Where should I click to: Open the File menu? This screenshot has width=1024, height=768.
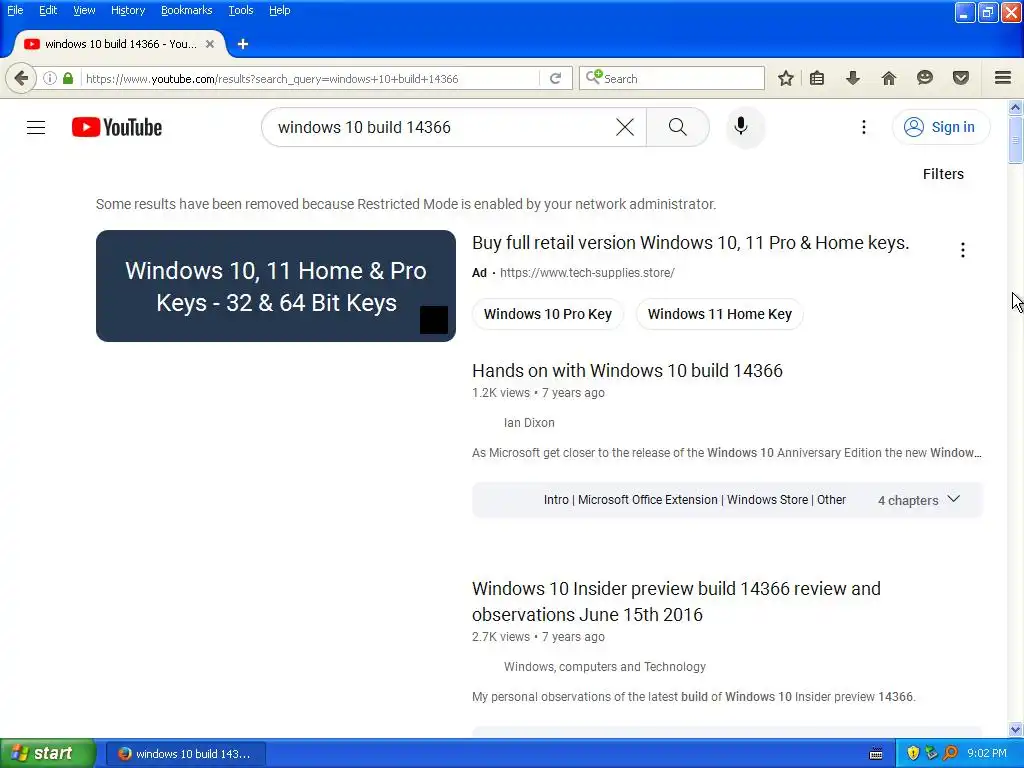tap(15, 10)
